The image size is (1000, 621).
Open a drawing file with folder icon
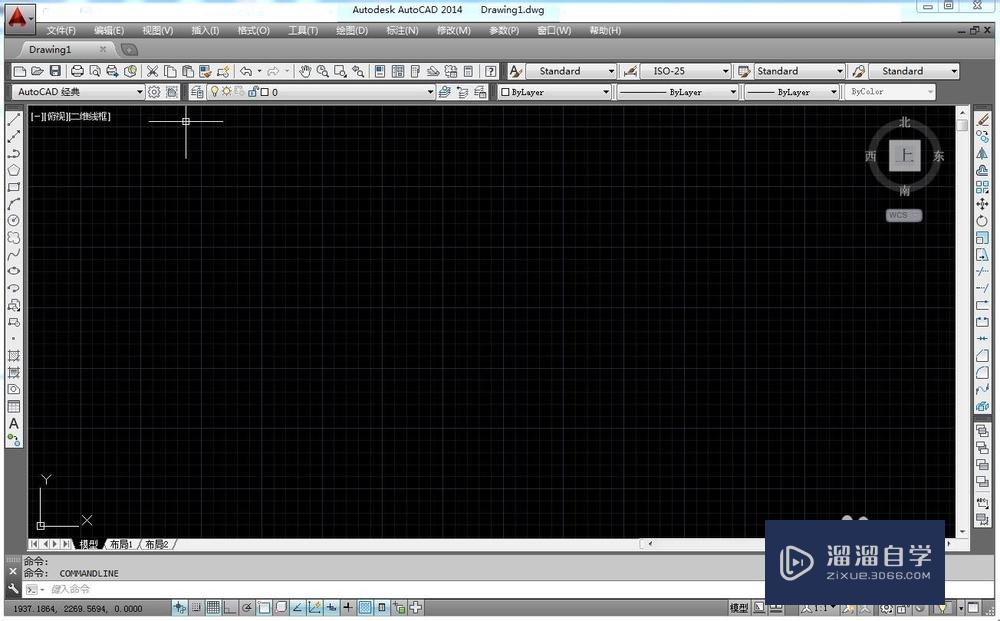[37, 71]
